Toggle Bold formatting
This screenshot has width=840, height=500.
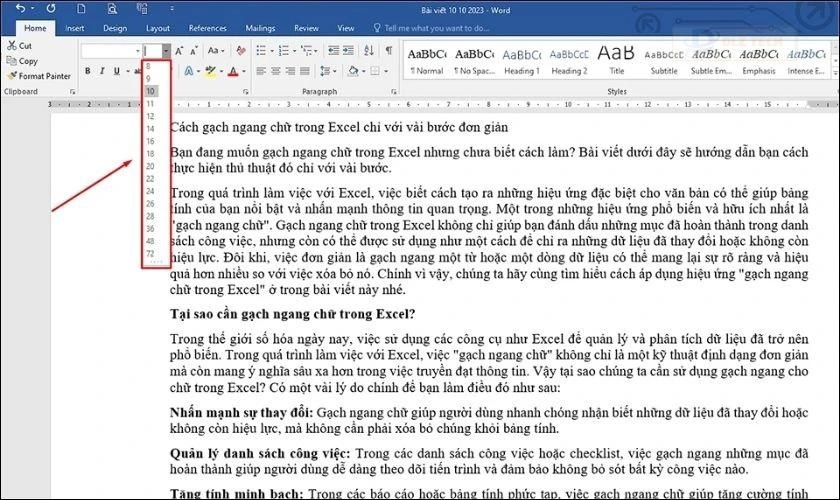[87, 71]
